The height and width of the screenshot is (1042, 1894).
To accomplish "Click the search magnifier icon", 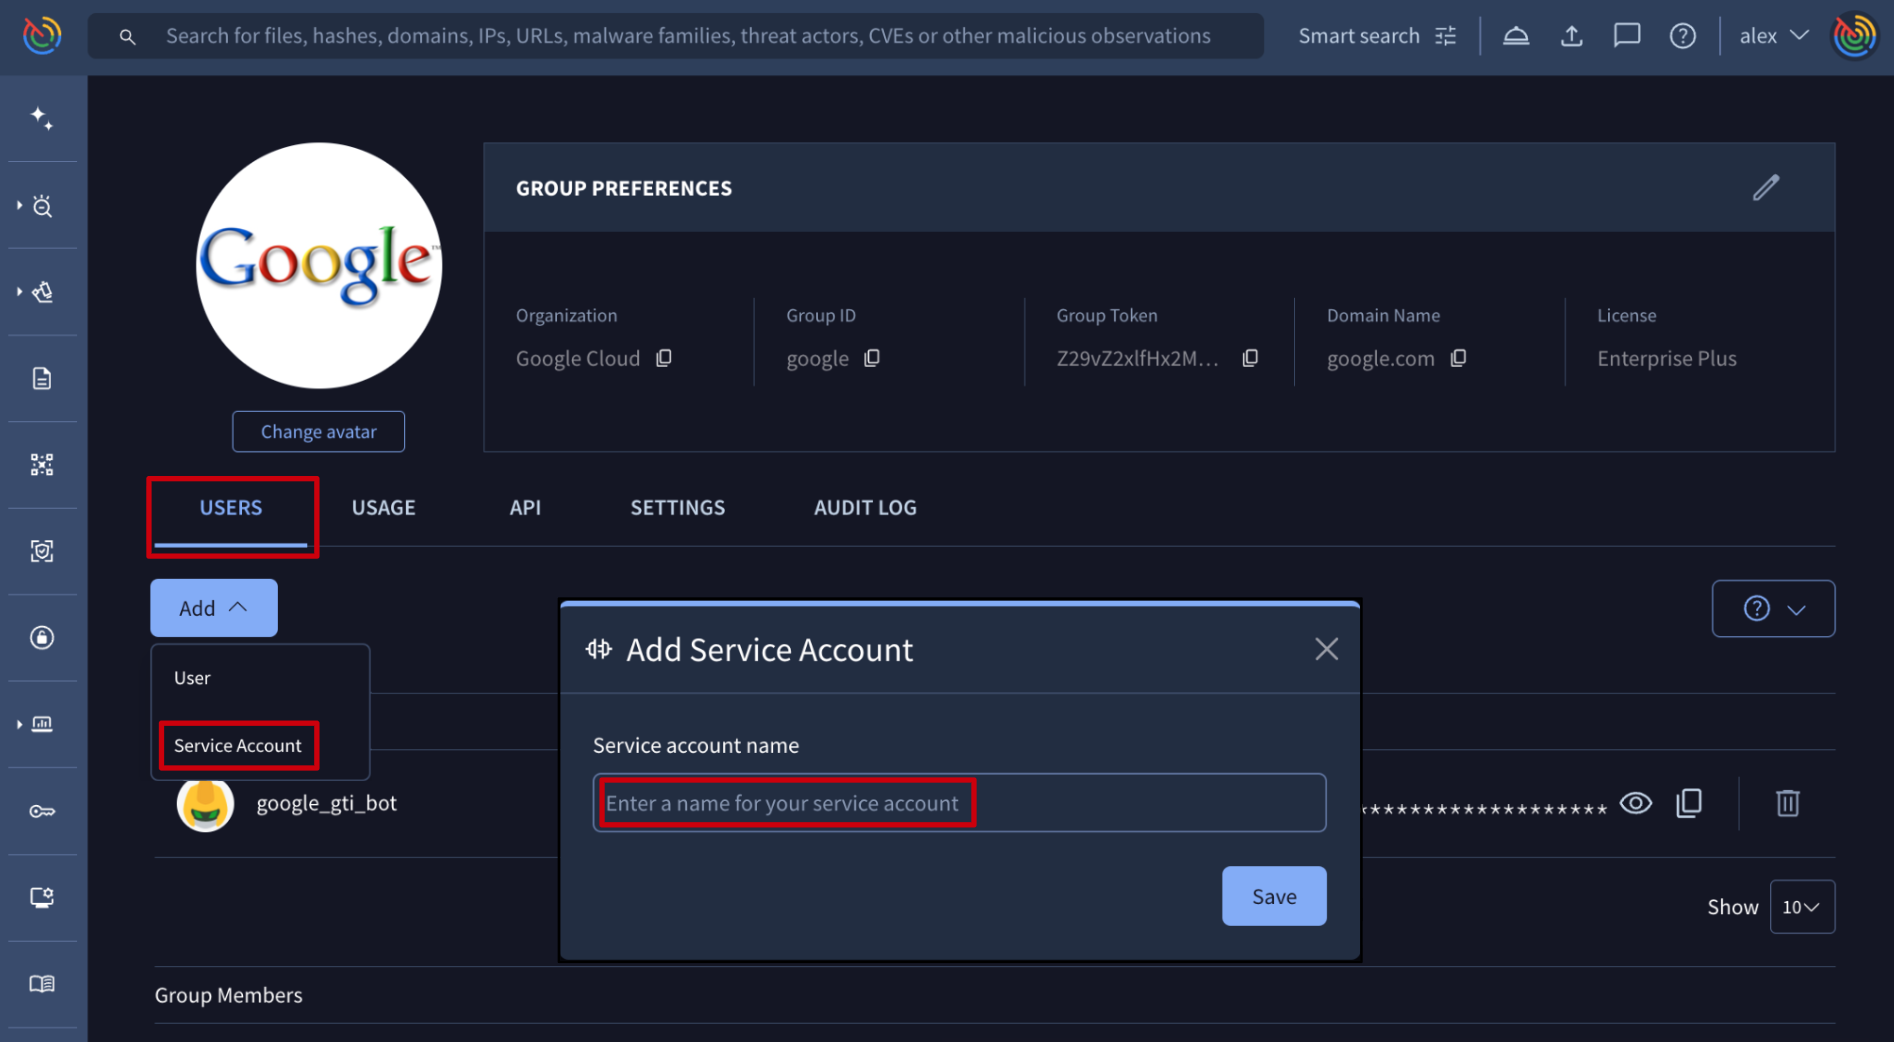I will pos(127,37).
